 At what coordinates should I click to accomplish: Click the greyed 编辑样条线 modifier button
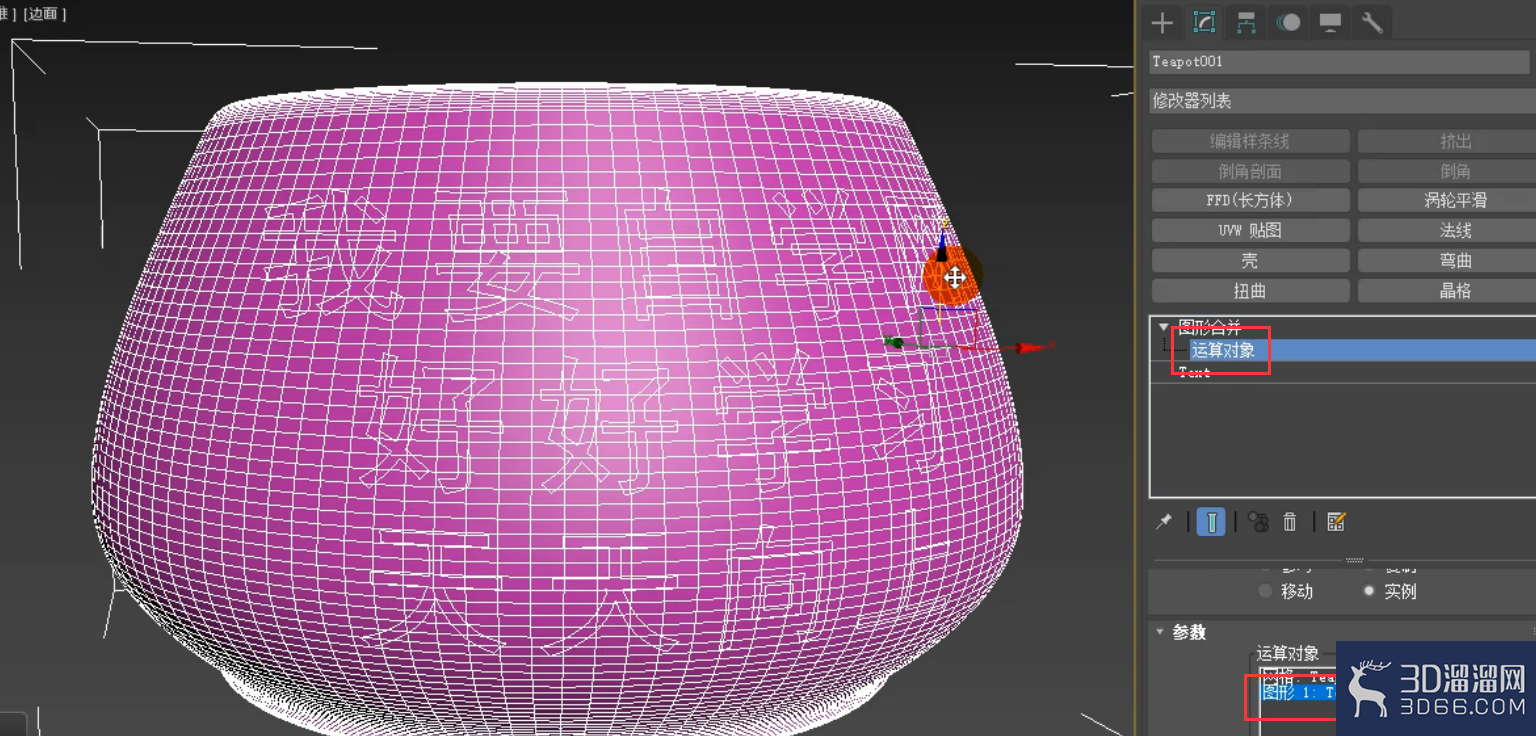1250,141
